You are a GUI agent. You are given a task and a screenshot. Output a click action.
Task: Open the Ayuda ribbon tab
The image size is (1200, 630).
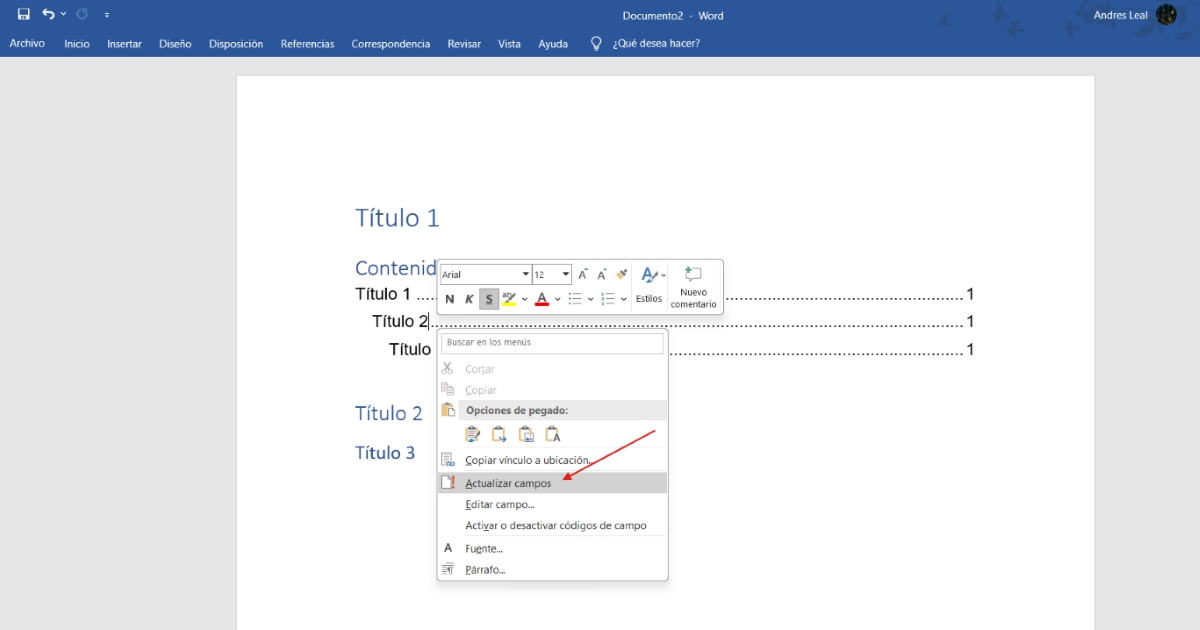pos(553,44)
